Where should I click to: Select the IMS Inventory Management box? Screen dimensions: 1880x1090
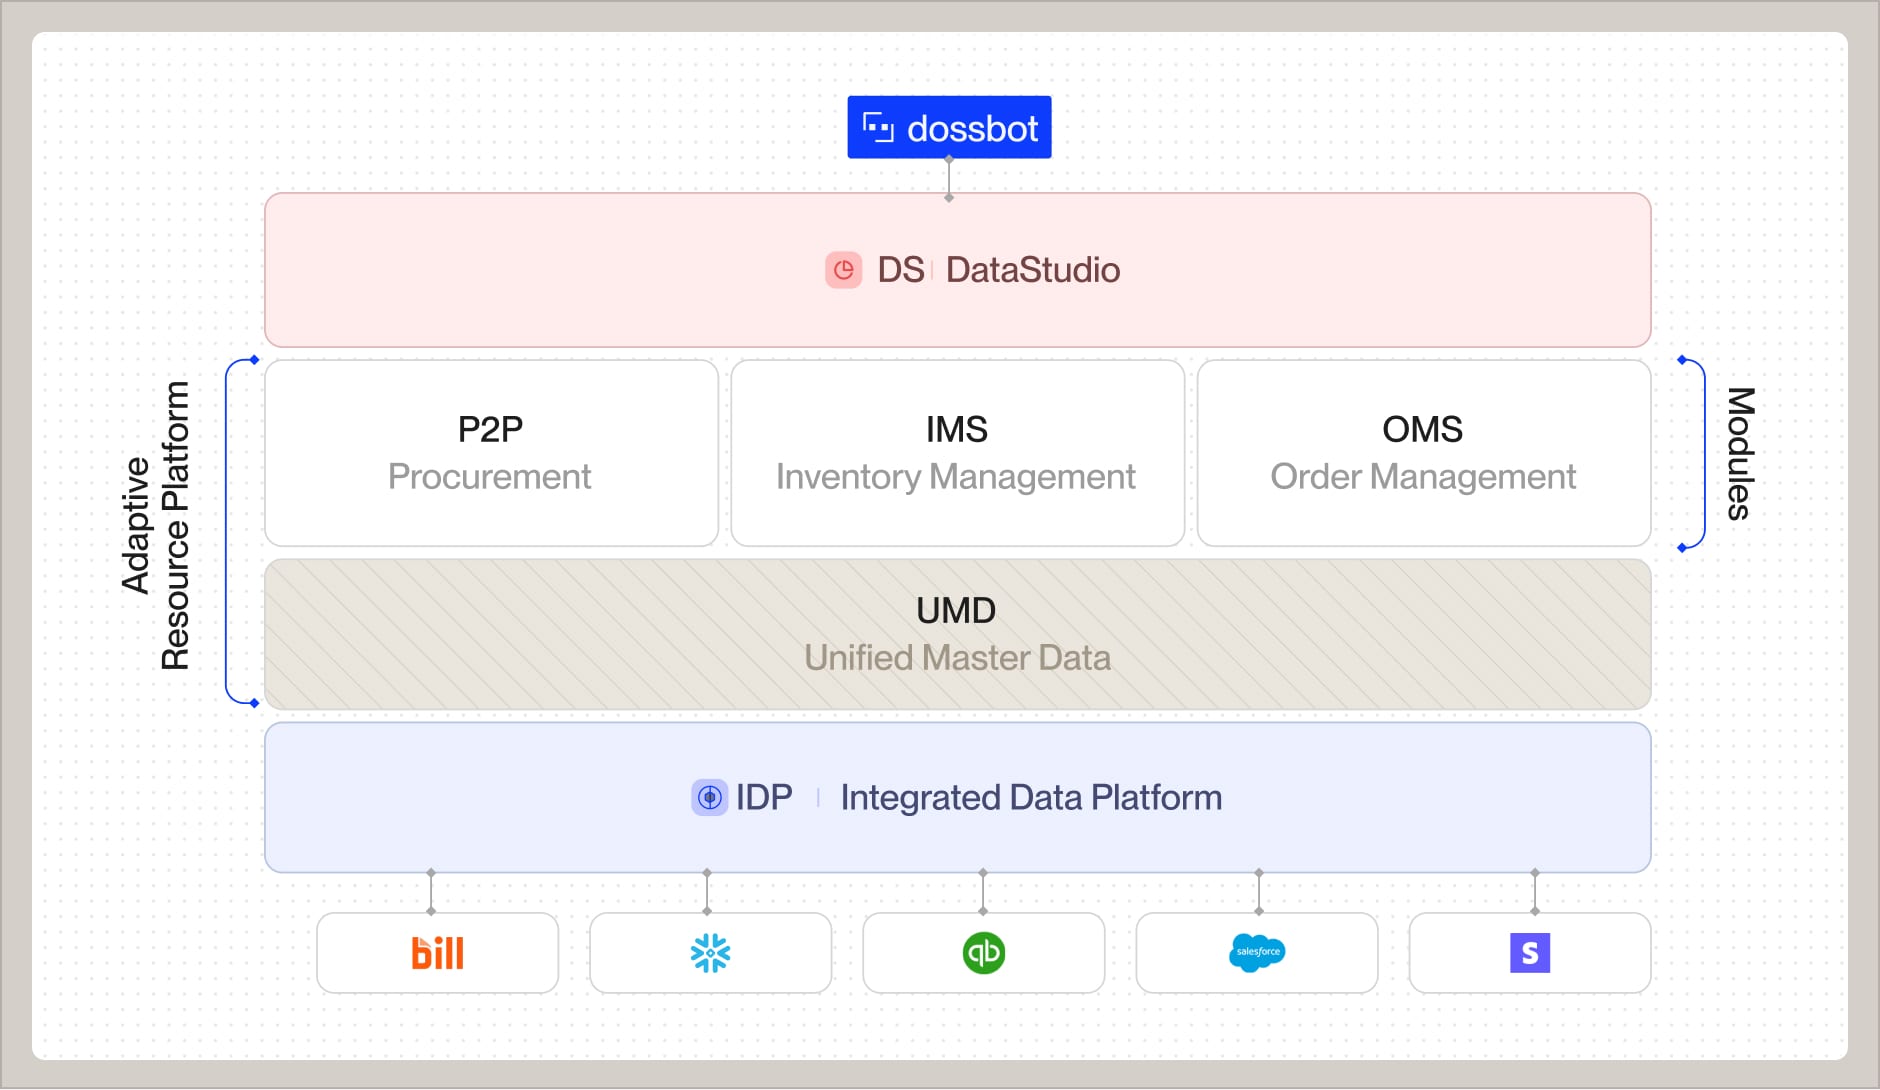957,452
